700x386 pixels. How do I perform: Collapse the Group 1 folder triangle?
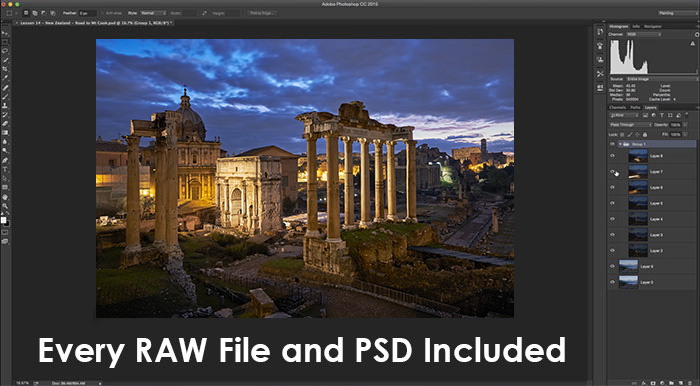620,144
